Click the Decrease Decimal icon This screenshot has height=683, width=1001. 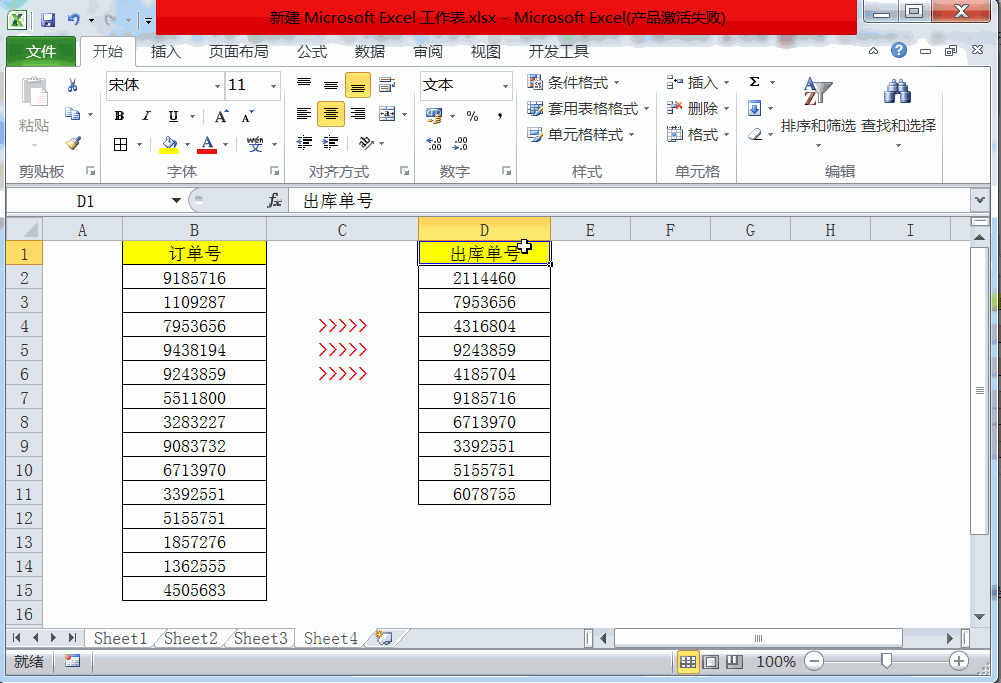(460, 144)
